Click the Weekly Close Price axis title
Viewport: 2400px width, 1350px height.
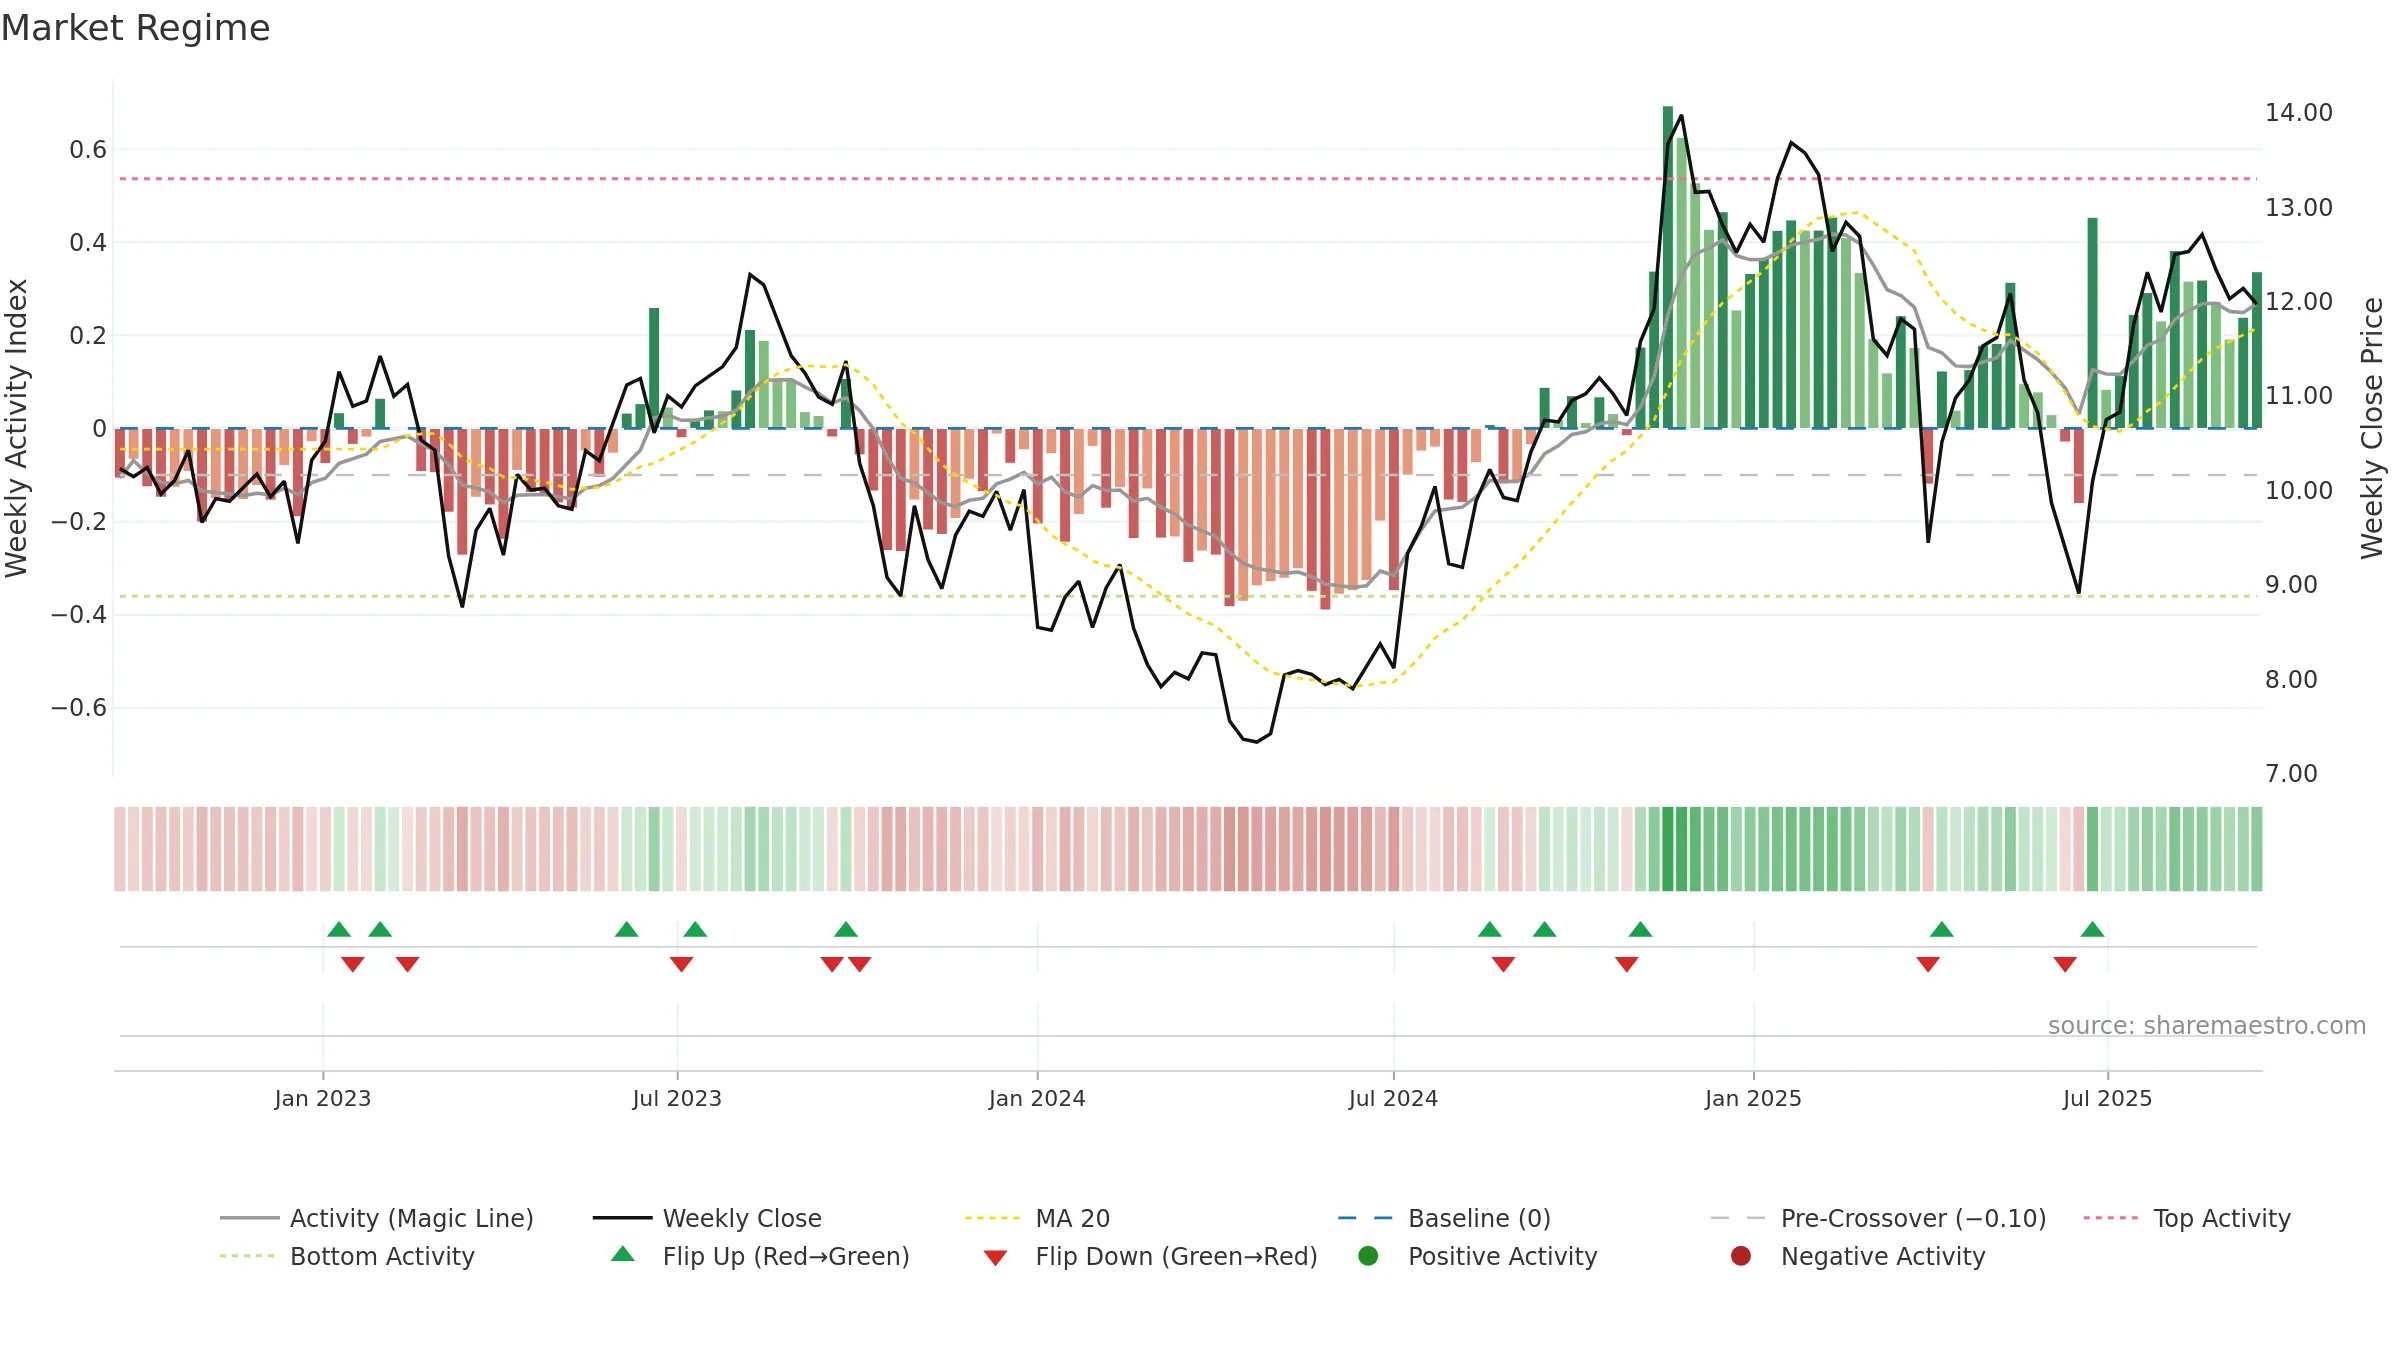tap(2372, 428)
